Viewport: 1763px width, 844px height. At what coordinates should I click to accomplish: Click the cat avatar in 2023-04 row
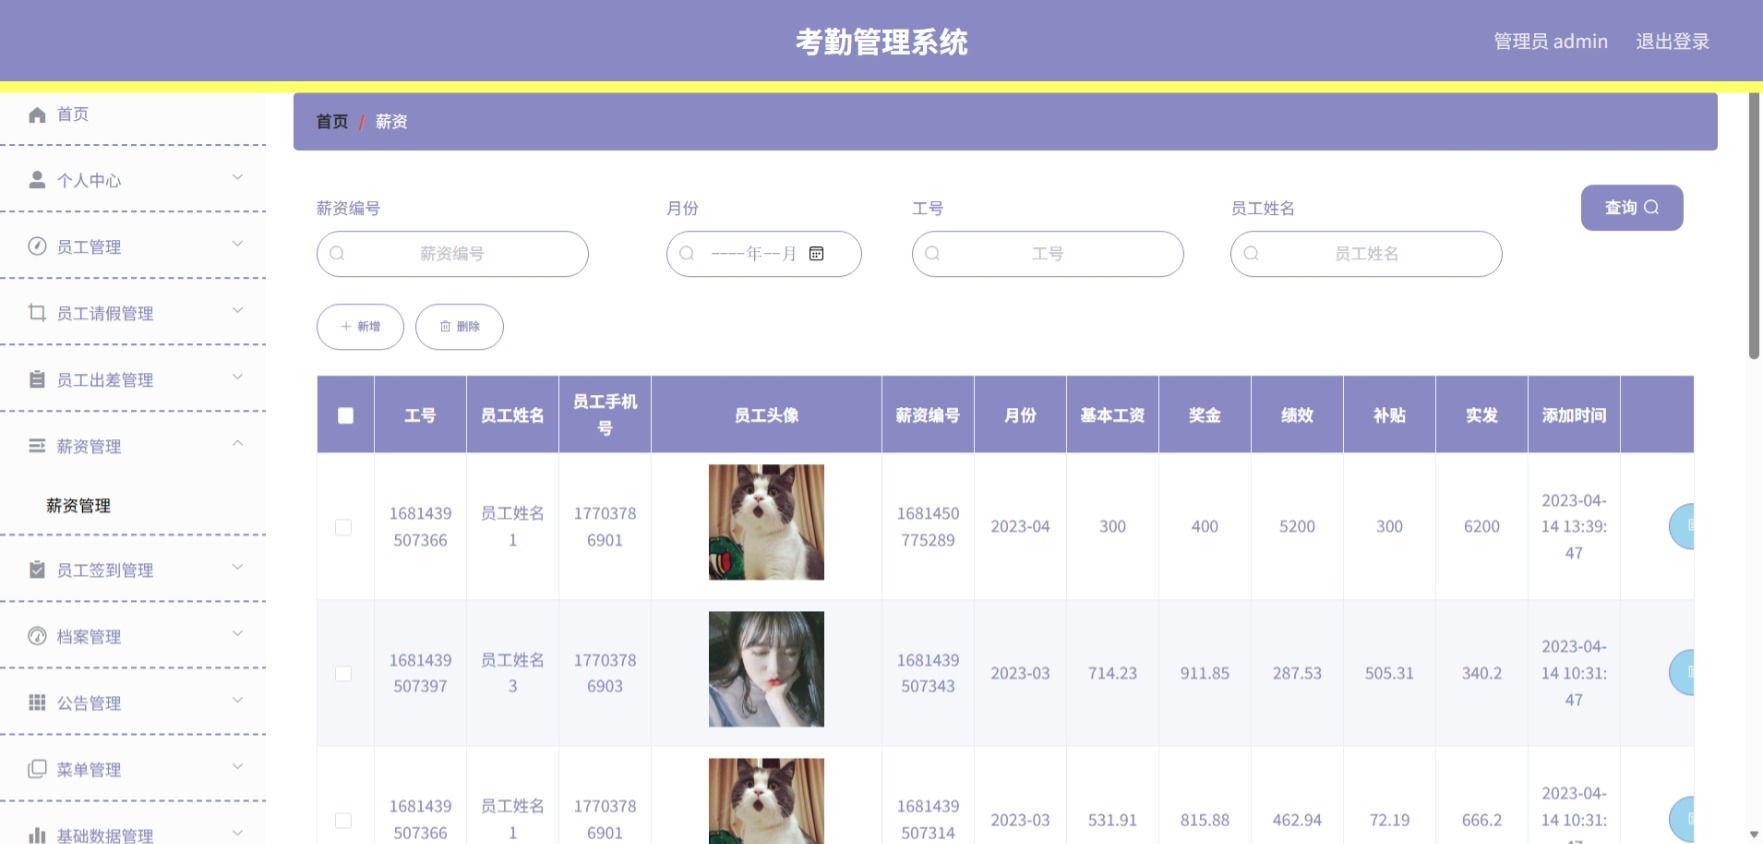coord(766,522)
